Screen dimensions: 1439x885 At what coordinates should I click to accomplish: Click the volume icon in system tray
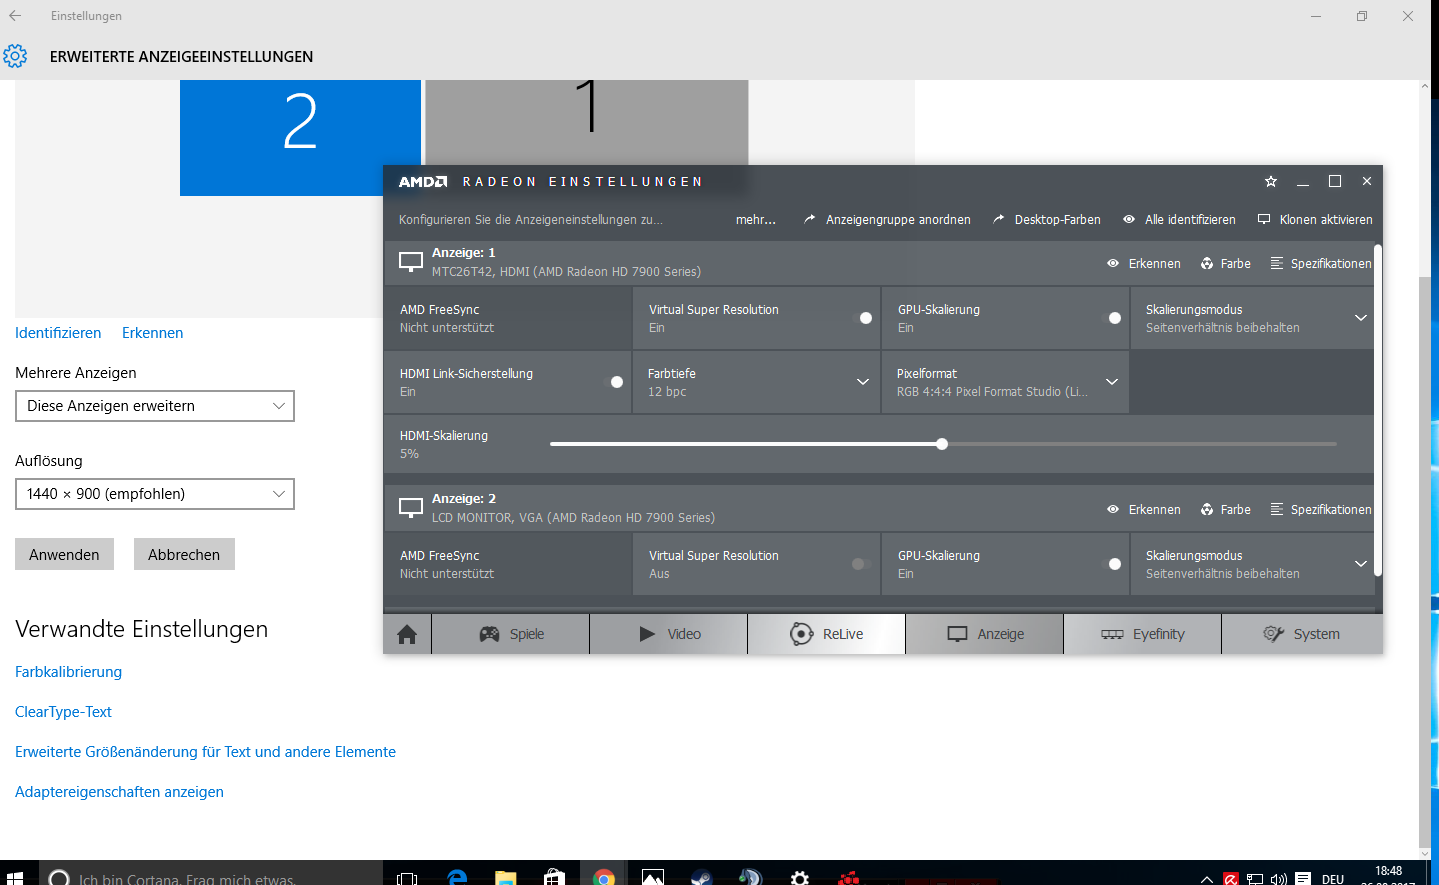click(x=1279, y=879)
